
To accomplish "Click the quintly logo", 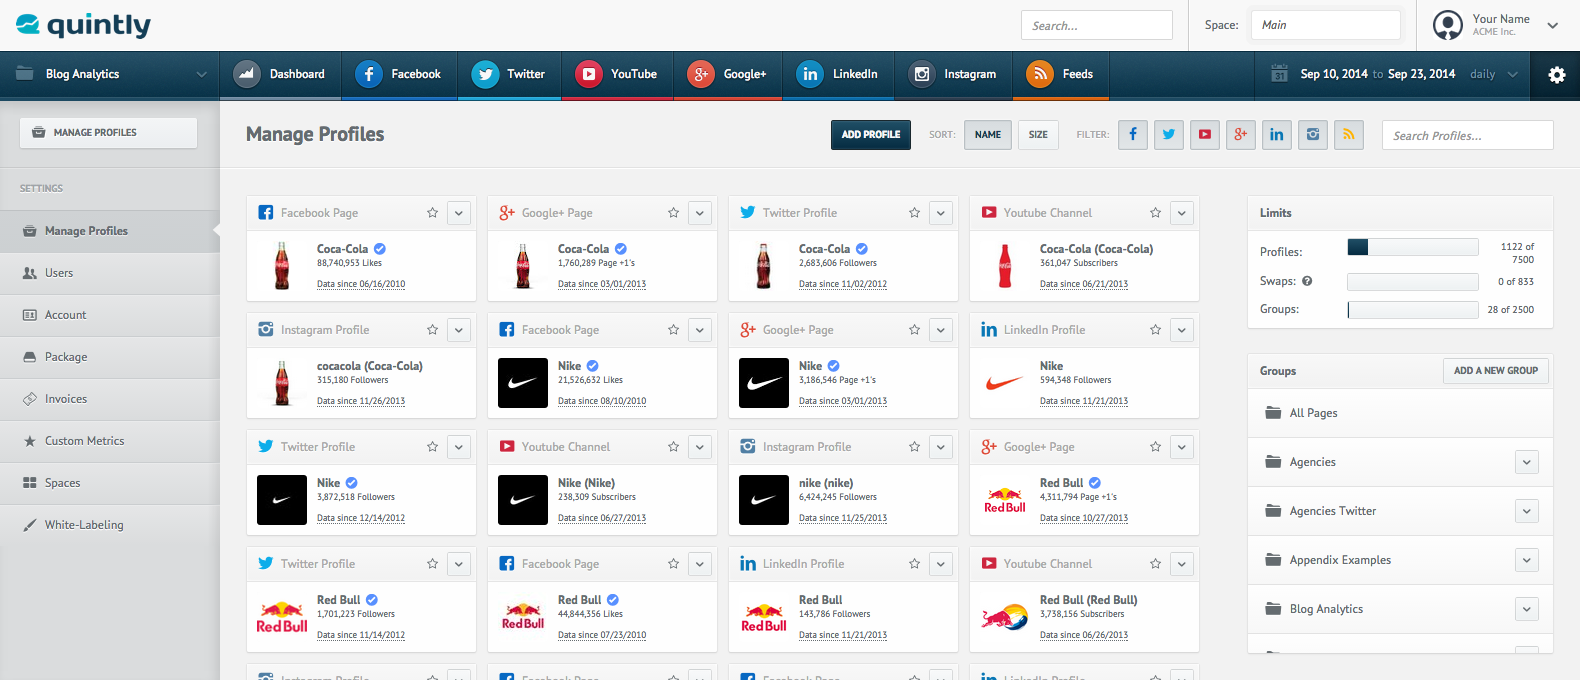I will [x=84, y=25].
